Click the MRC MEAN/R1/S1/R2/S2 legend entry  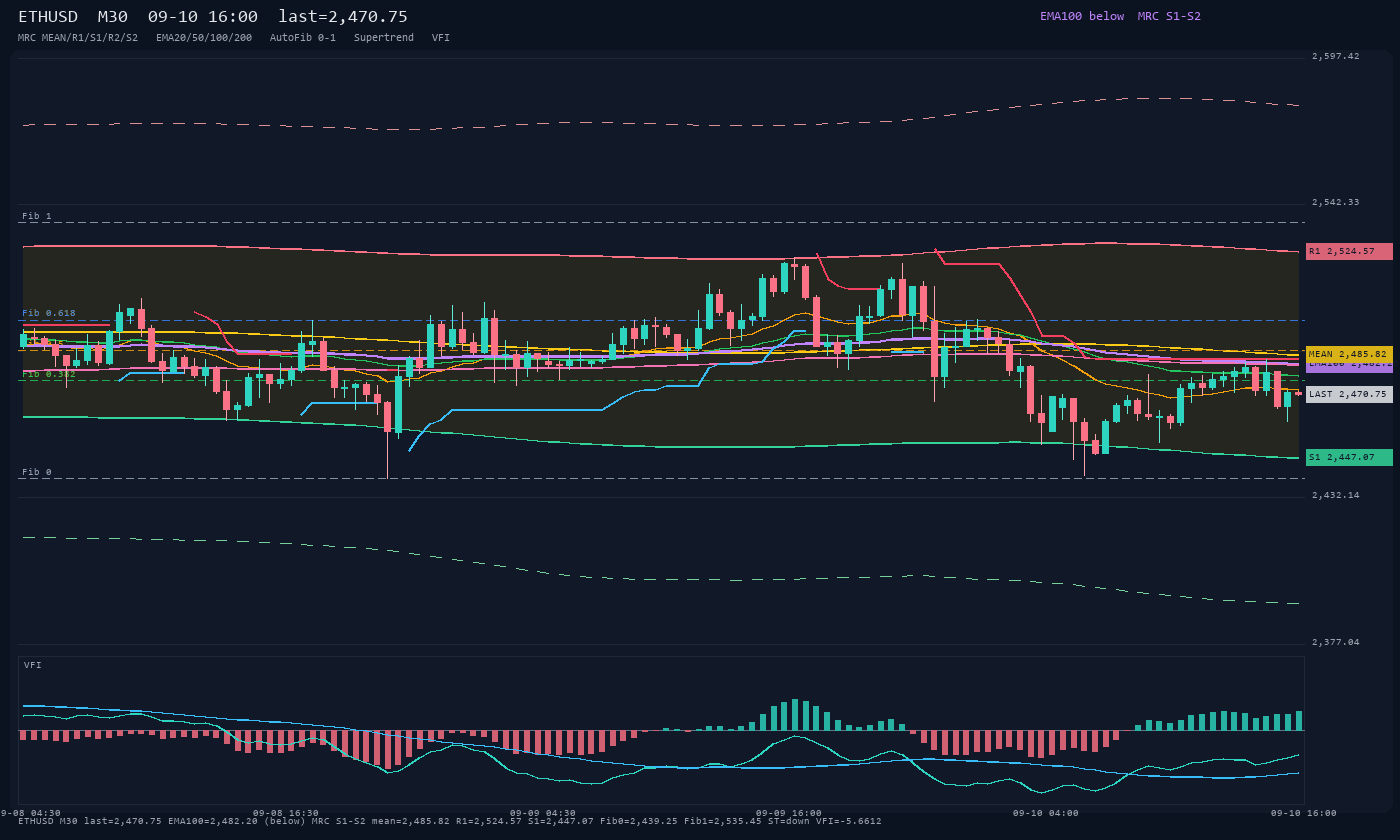coord(78,37)
